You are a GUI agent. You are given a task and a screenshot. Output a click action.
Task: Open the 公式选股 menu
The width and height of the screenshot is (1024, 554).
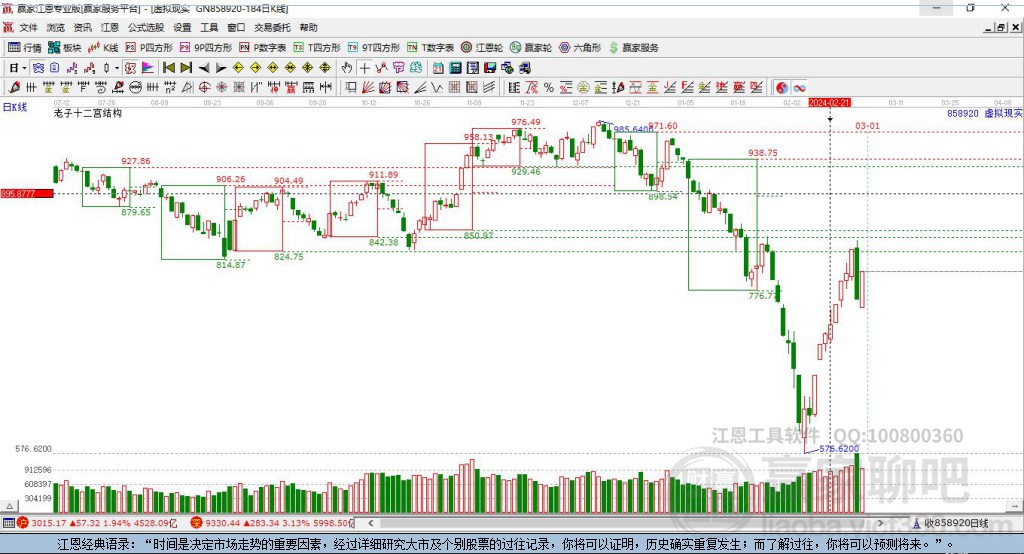[146, 27]
